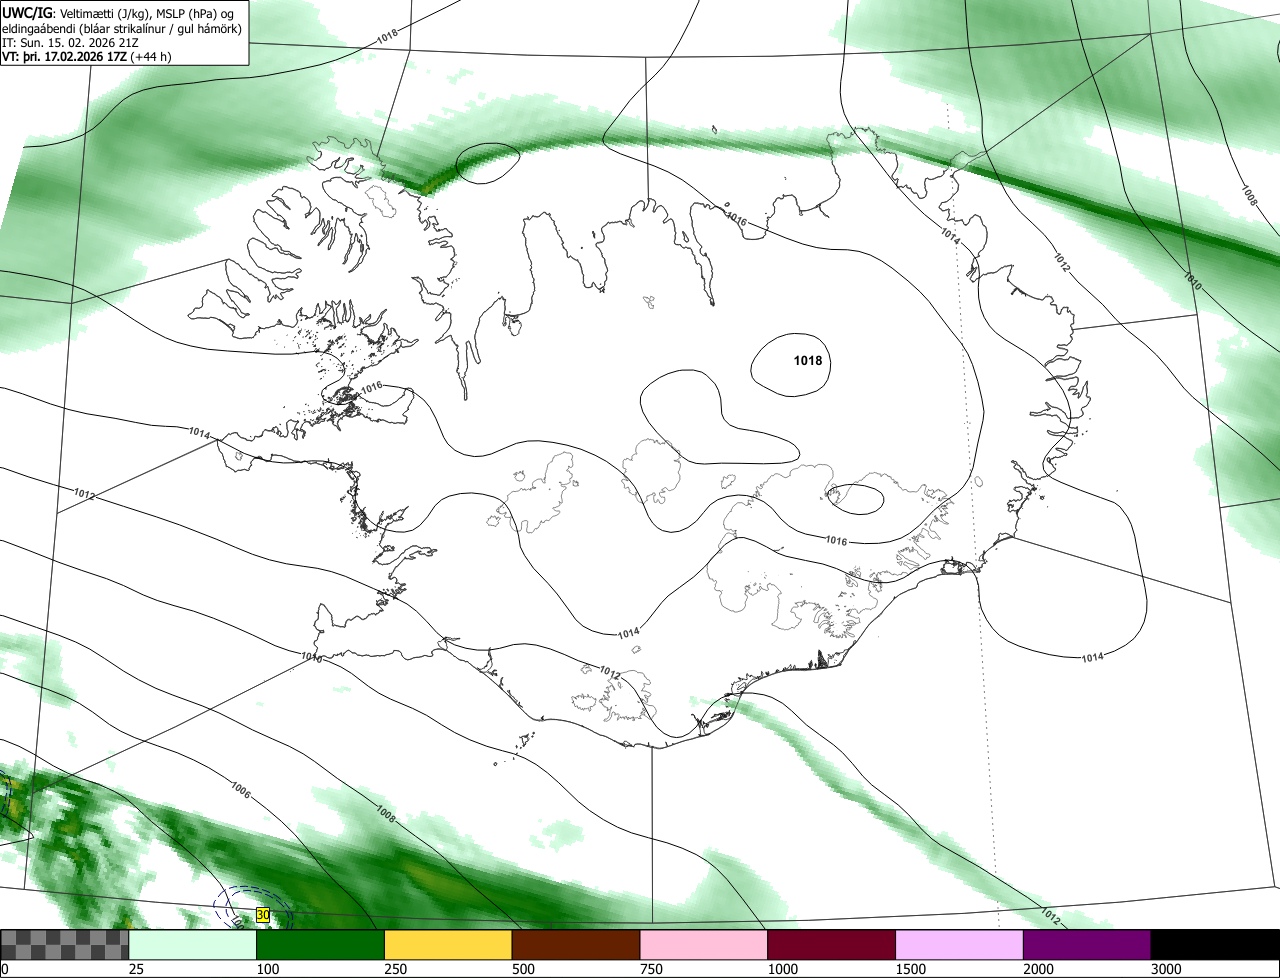The image size is (1280, 978).
Task: Click the brown 500–750 legend swatch
Action: click(x=576, y=945)
